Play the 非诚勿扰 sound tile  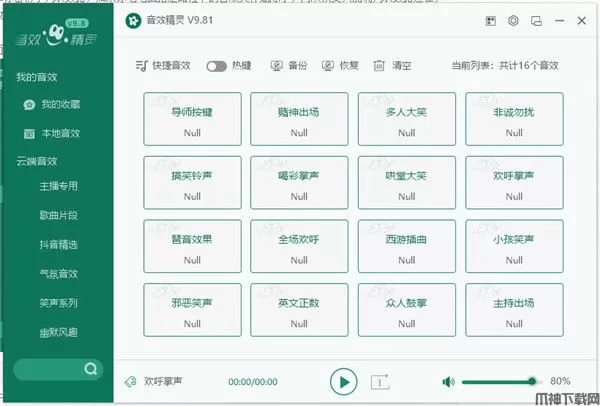pyautogui.click(x=514, y=119)
